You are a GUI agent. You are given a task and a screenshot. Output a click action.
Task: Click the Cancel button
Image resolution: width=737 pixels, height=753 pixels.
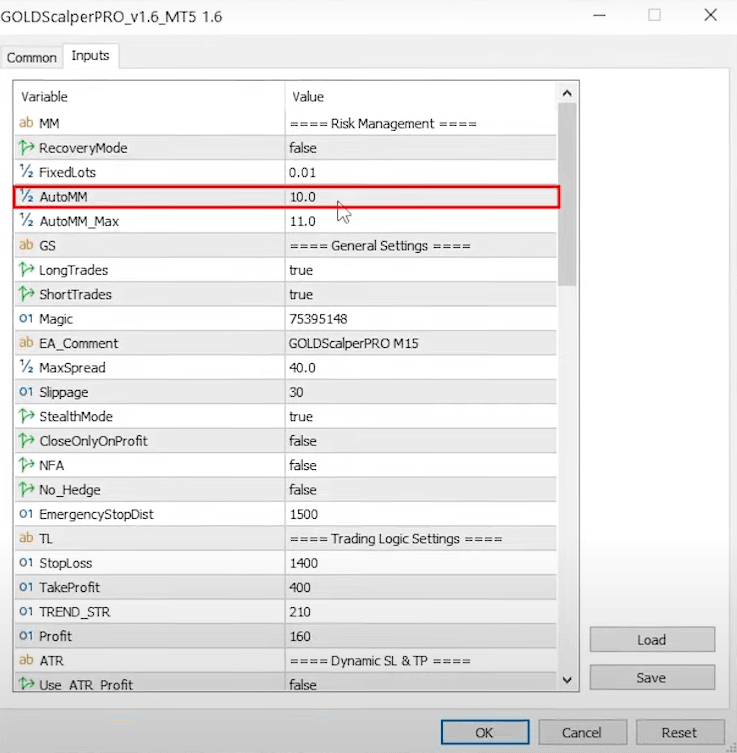point(582,732)
